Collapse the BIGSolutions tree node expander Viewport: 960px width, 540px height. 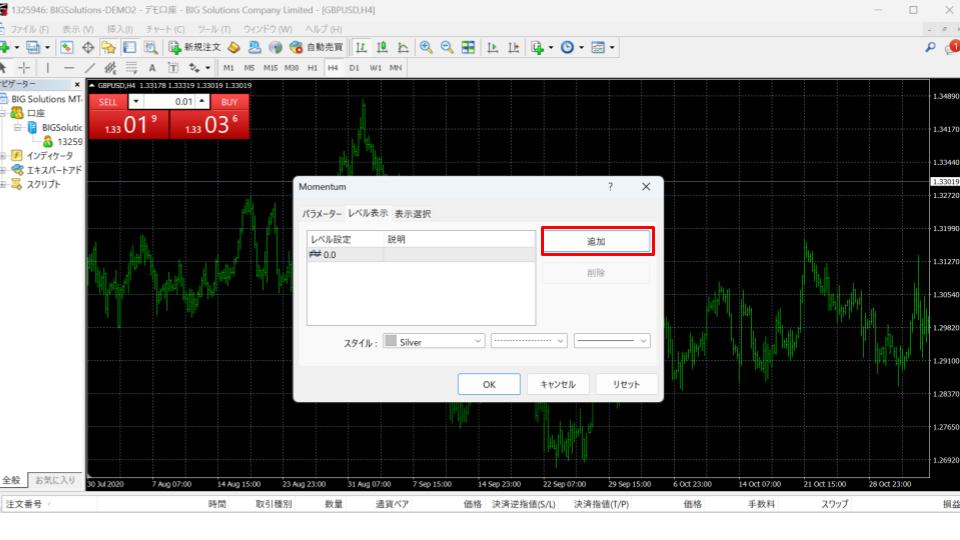pos(18,127)
